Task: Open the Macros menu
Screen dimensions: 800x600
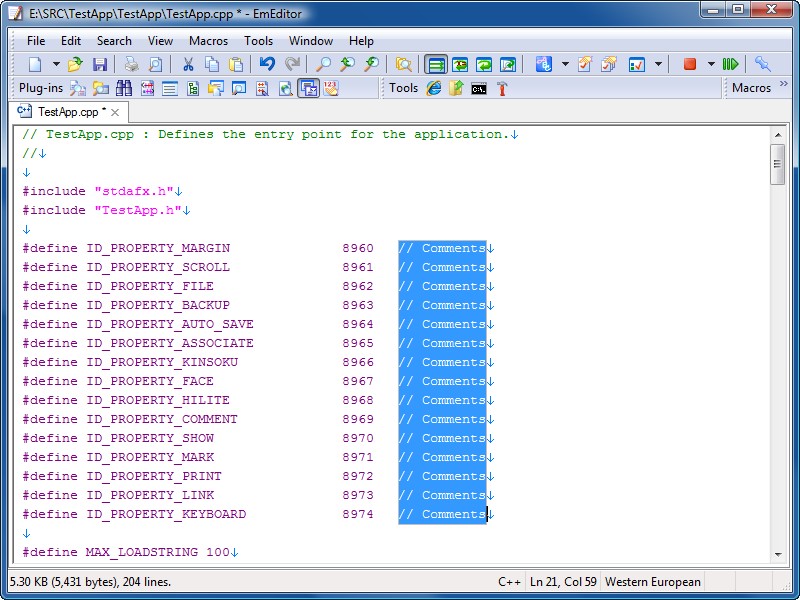Action: (x=208, y=41)
